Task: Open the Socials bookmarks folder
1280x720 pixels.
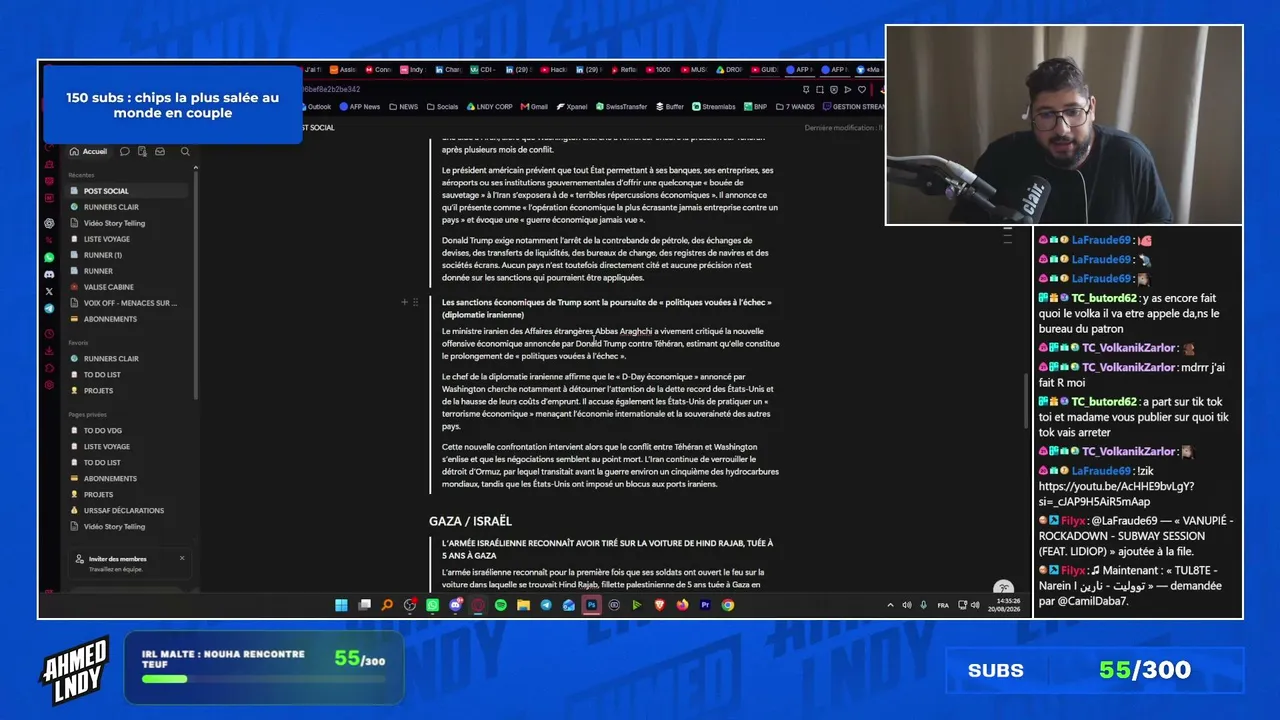Action: (442, 107)
